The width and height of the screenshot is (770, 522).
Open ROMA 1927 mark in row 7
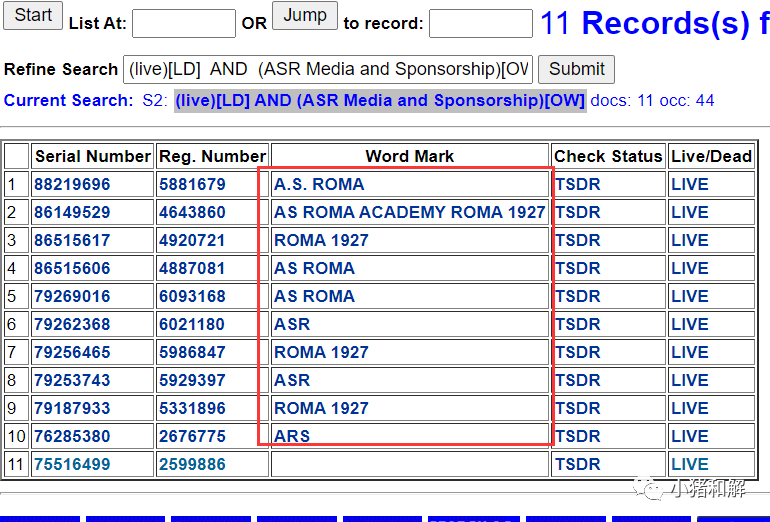coord(321,352)
